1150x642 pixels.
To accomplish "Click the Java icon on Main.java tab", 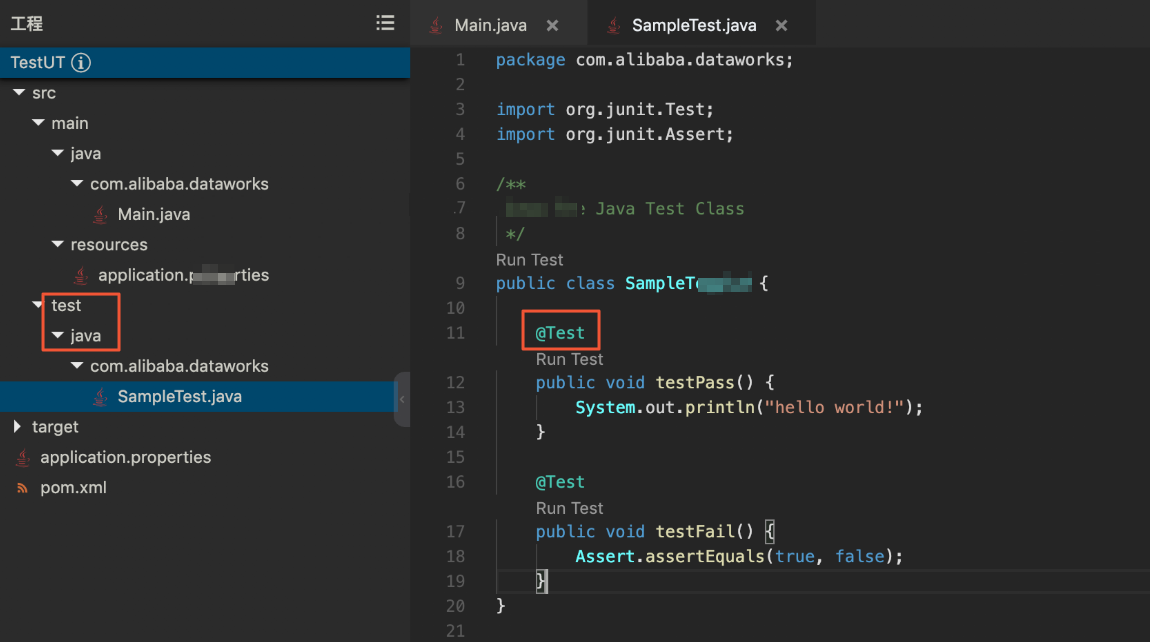I will 436,26.
